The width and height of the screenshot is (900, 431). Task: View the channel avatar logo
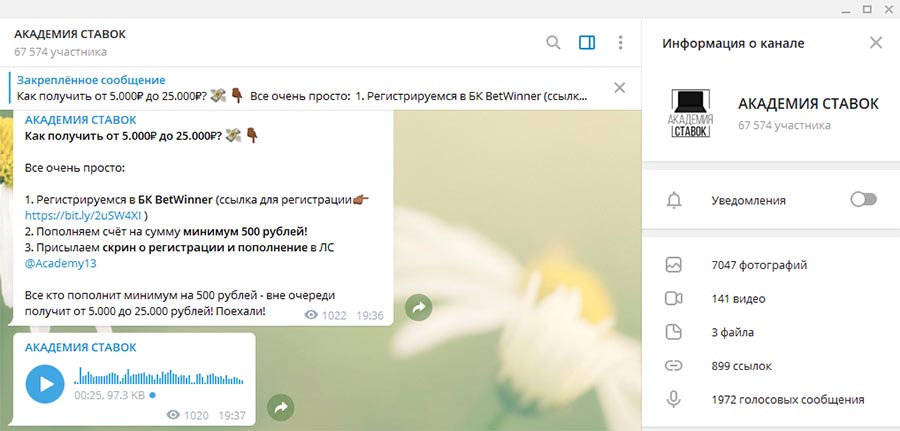(x=692, y=113)
